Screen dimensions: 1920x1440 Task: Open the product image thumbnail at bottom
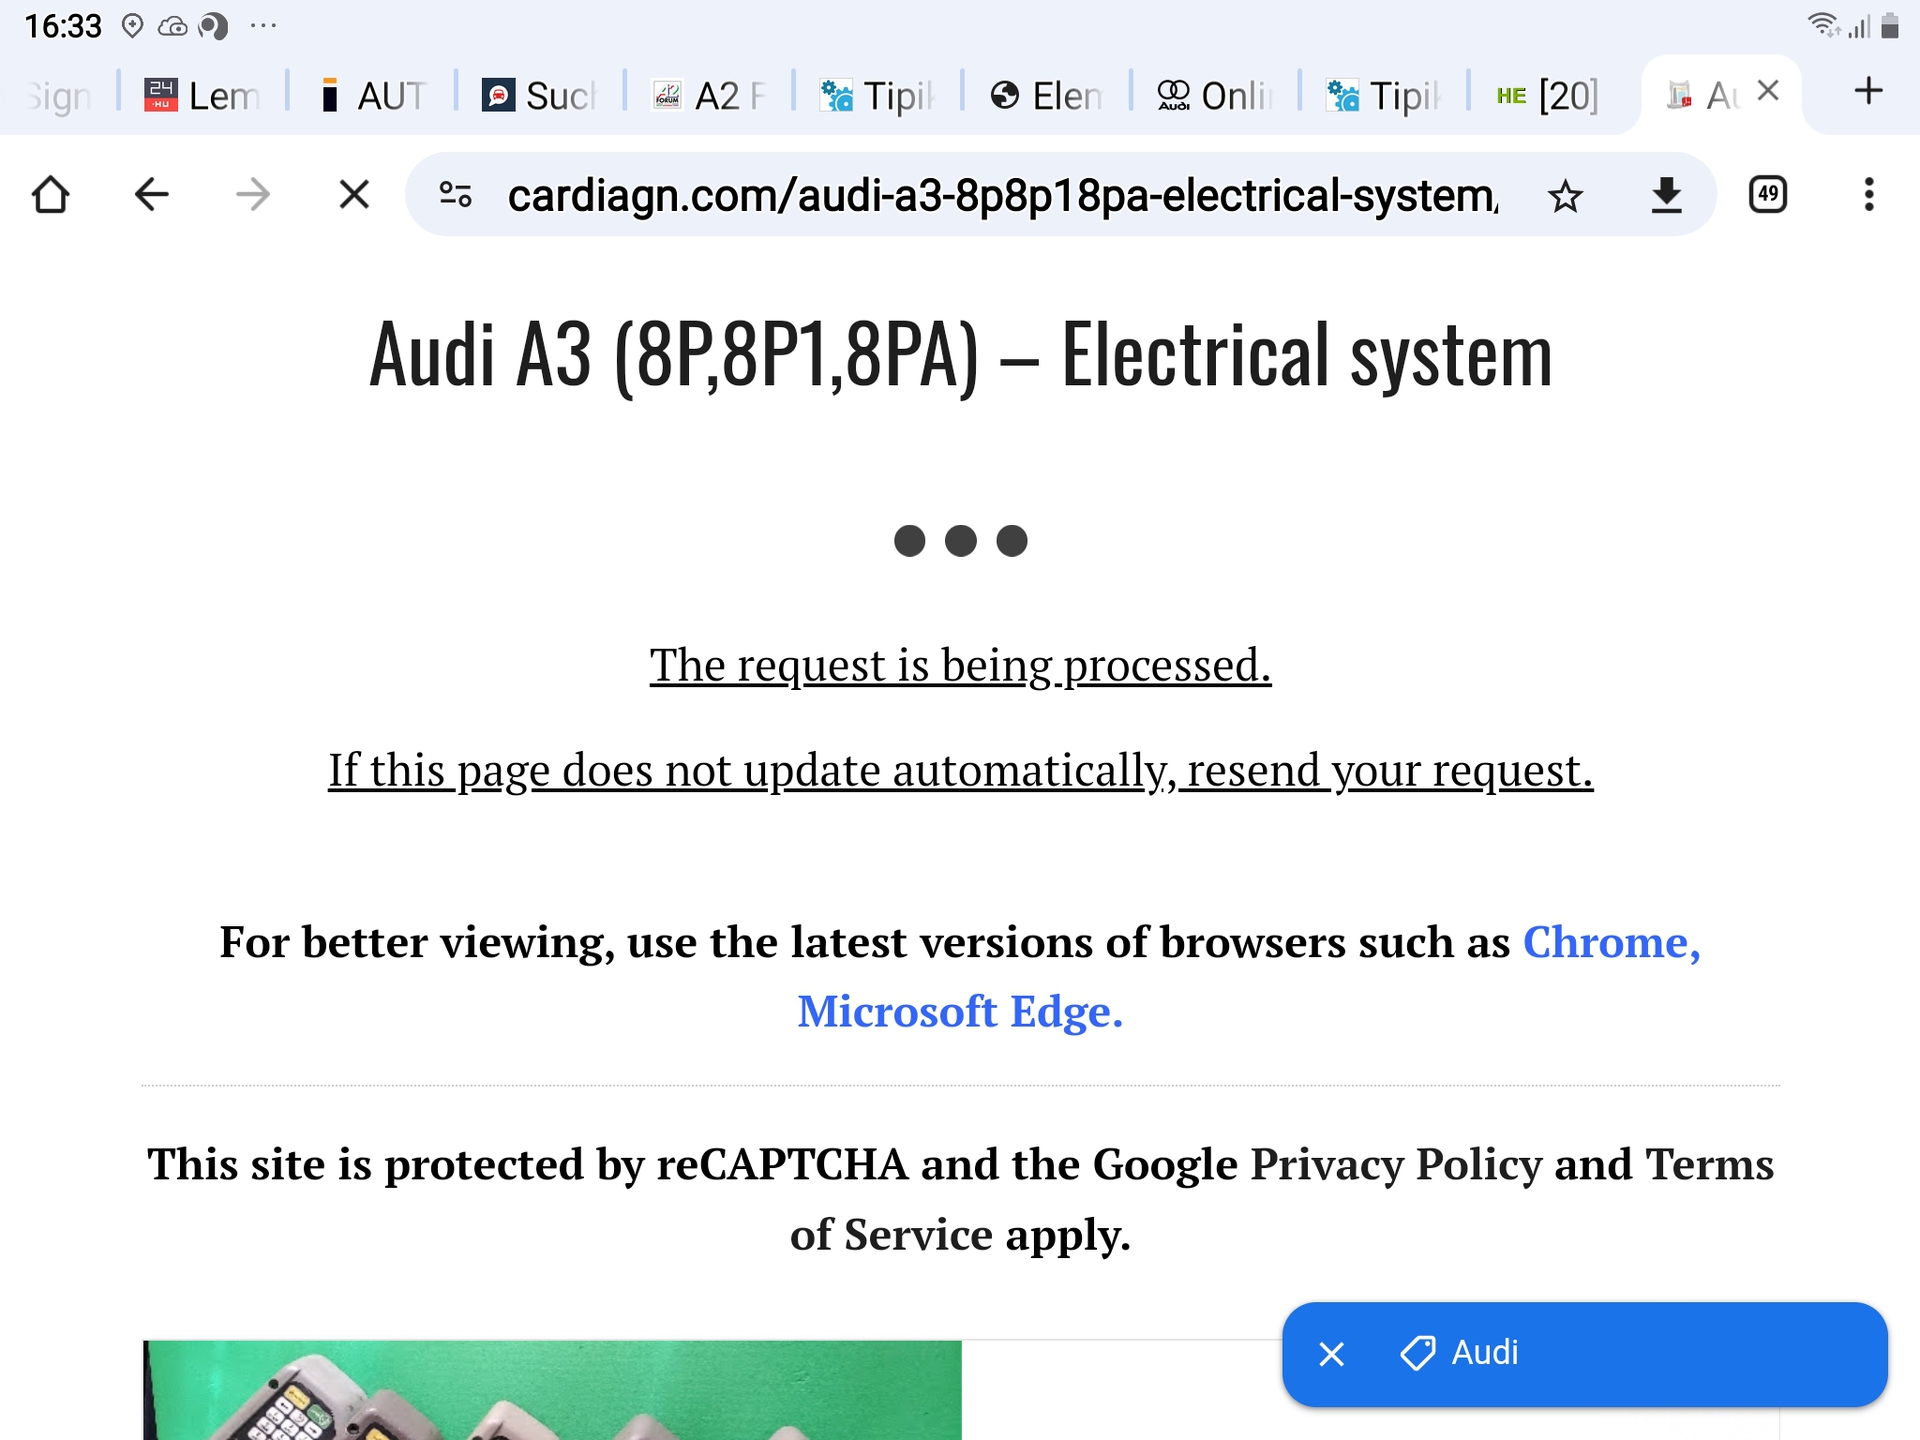click(x=552, y=1390)
